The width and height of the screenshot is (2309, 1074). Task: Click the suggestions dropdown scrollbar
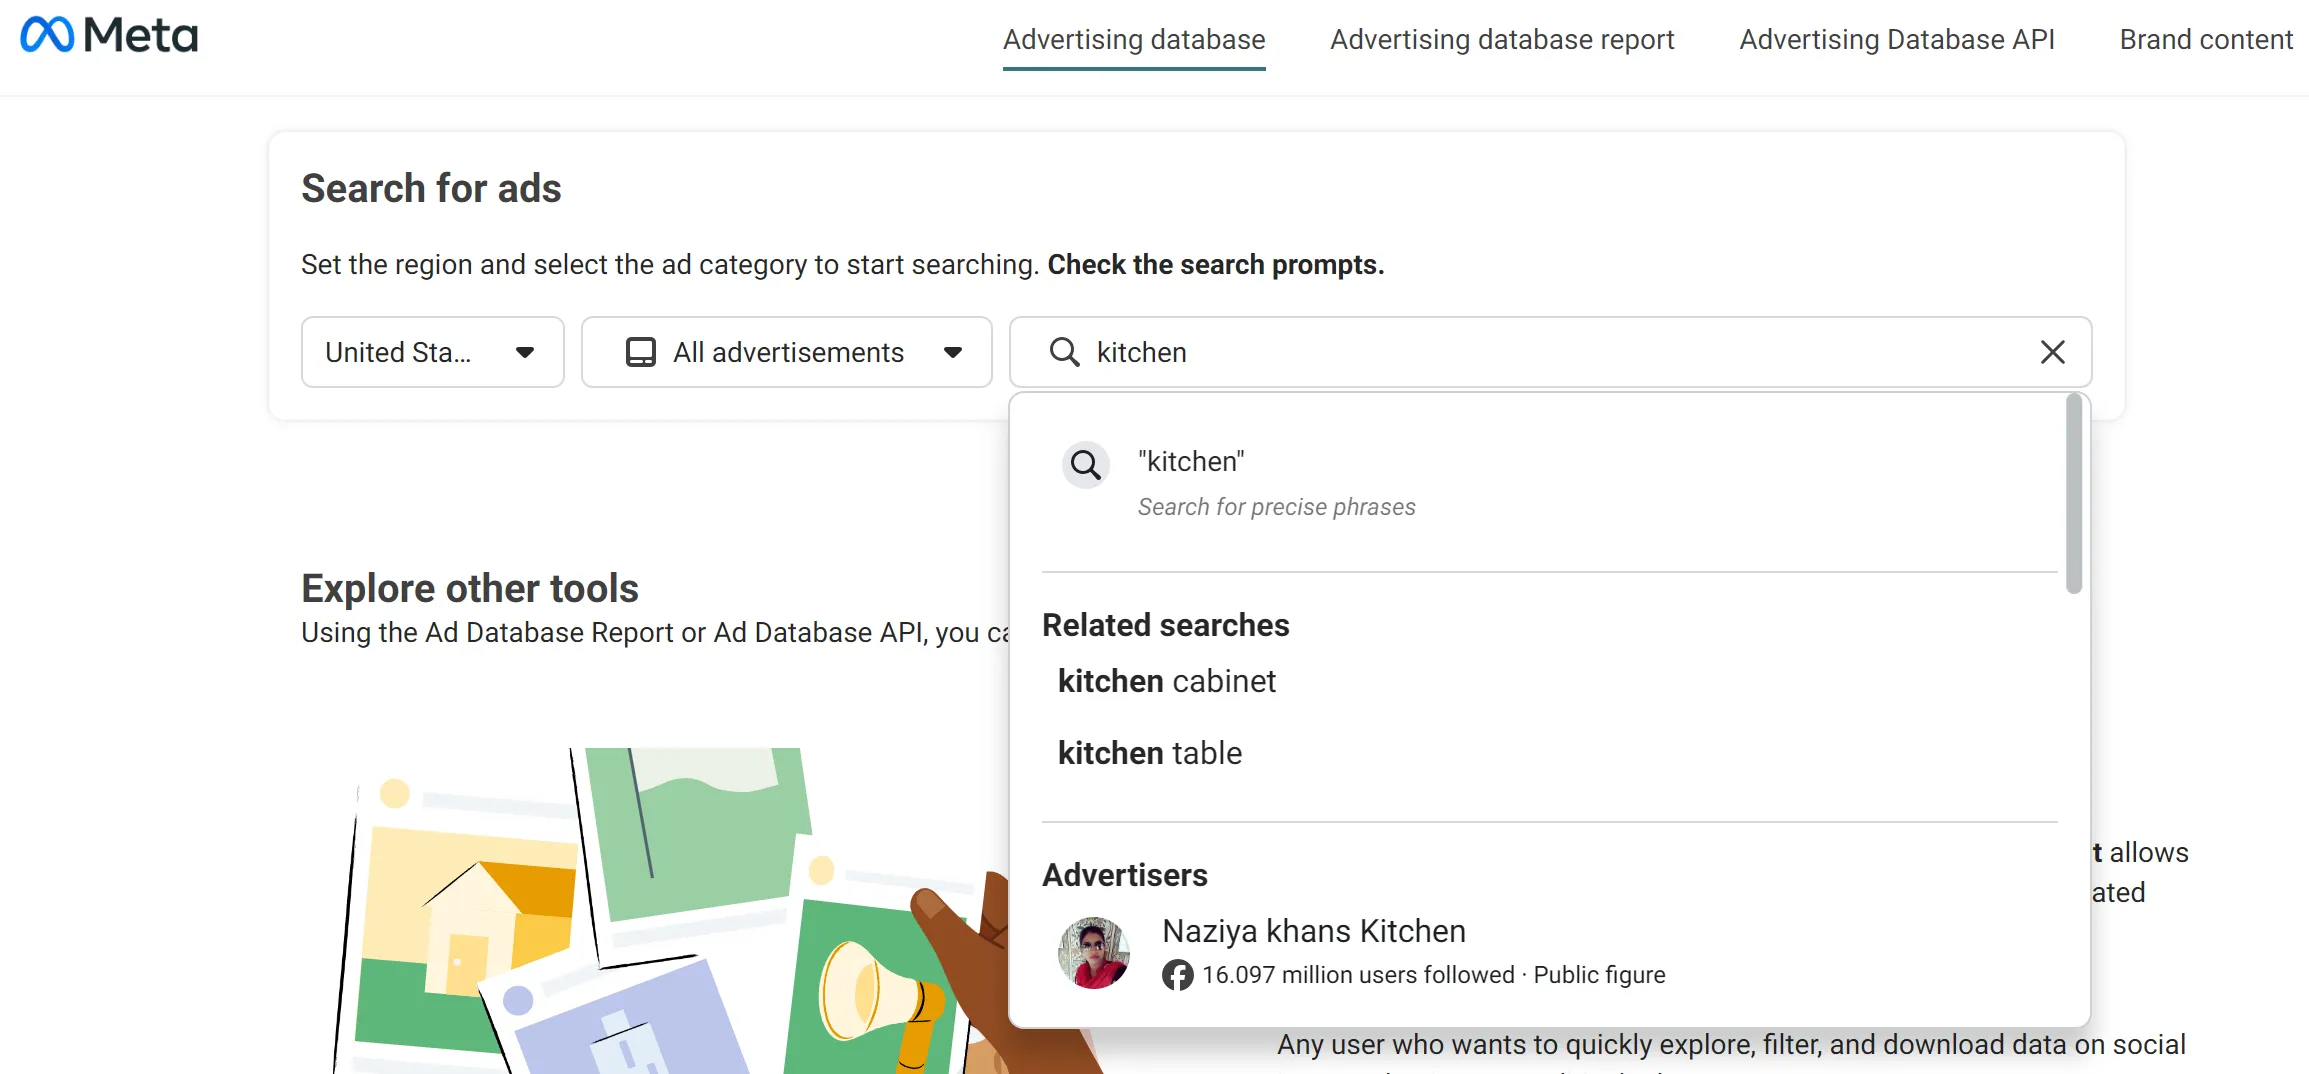2074,493
